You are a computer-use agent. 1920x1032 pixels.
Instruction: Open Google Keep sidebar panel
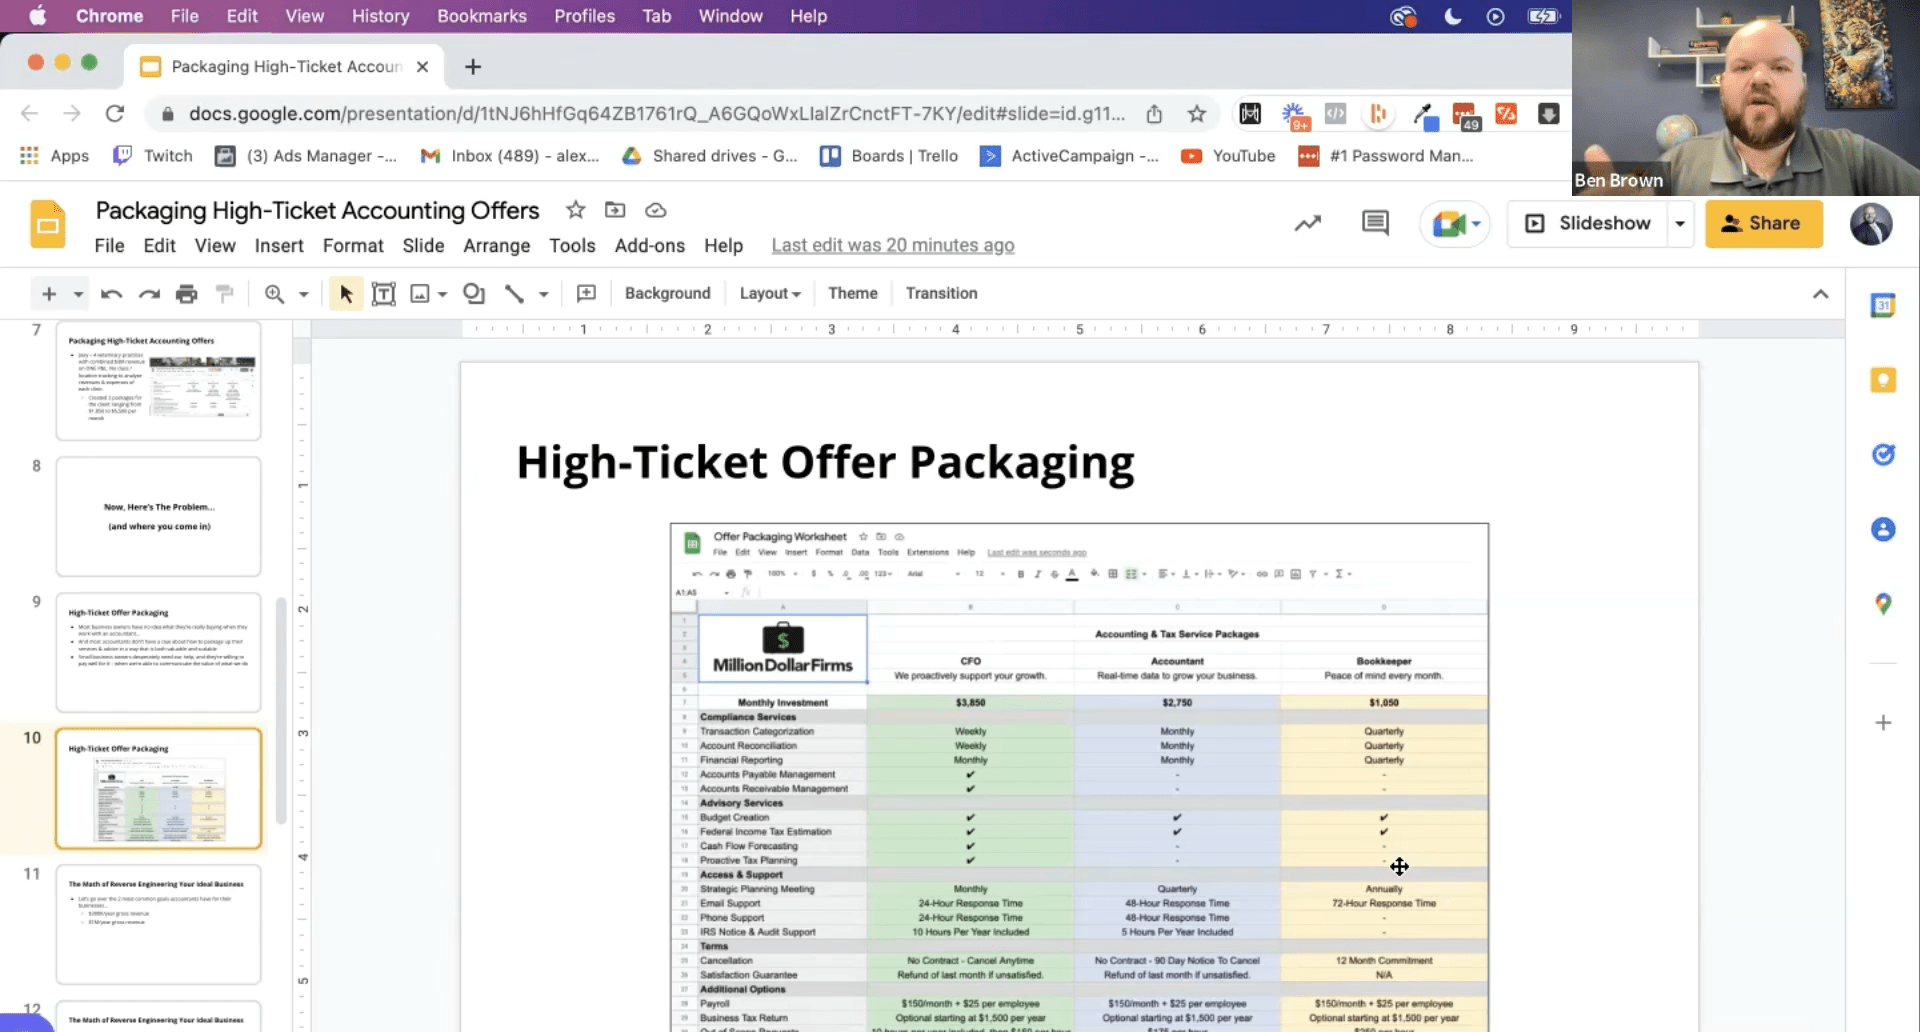[x=1883, y=380]
